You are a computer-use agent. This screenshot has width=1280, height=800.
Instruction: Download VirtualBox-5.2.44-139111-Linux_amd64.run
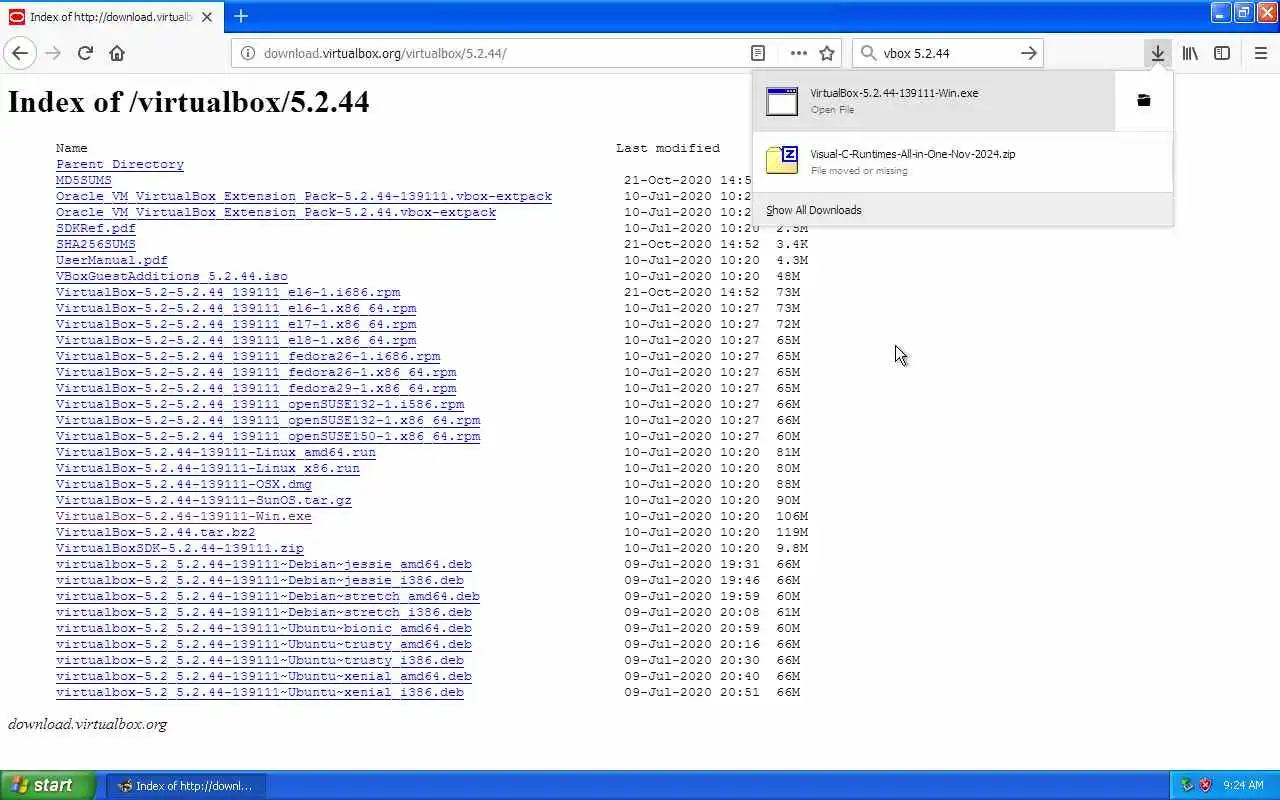point(216,452)
